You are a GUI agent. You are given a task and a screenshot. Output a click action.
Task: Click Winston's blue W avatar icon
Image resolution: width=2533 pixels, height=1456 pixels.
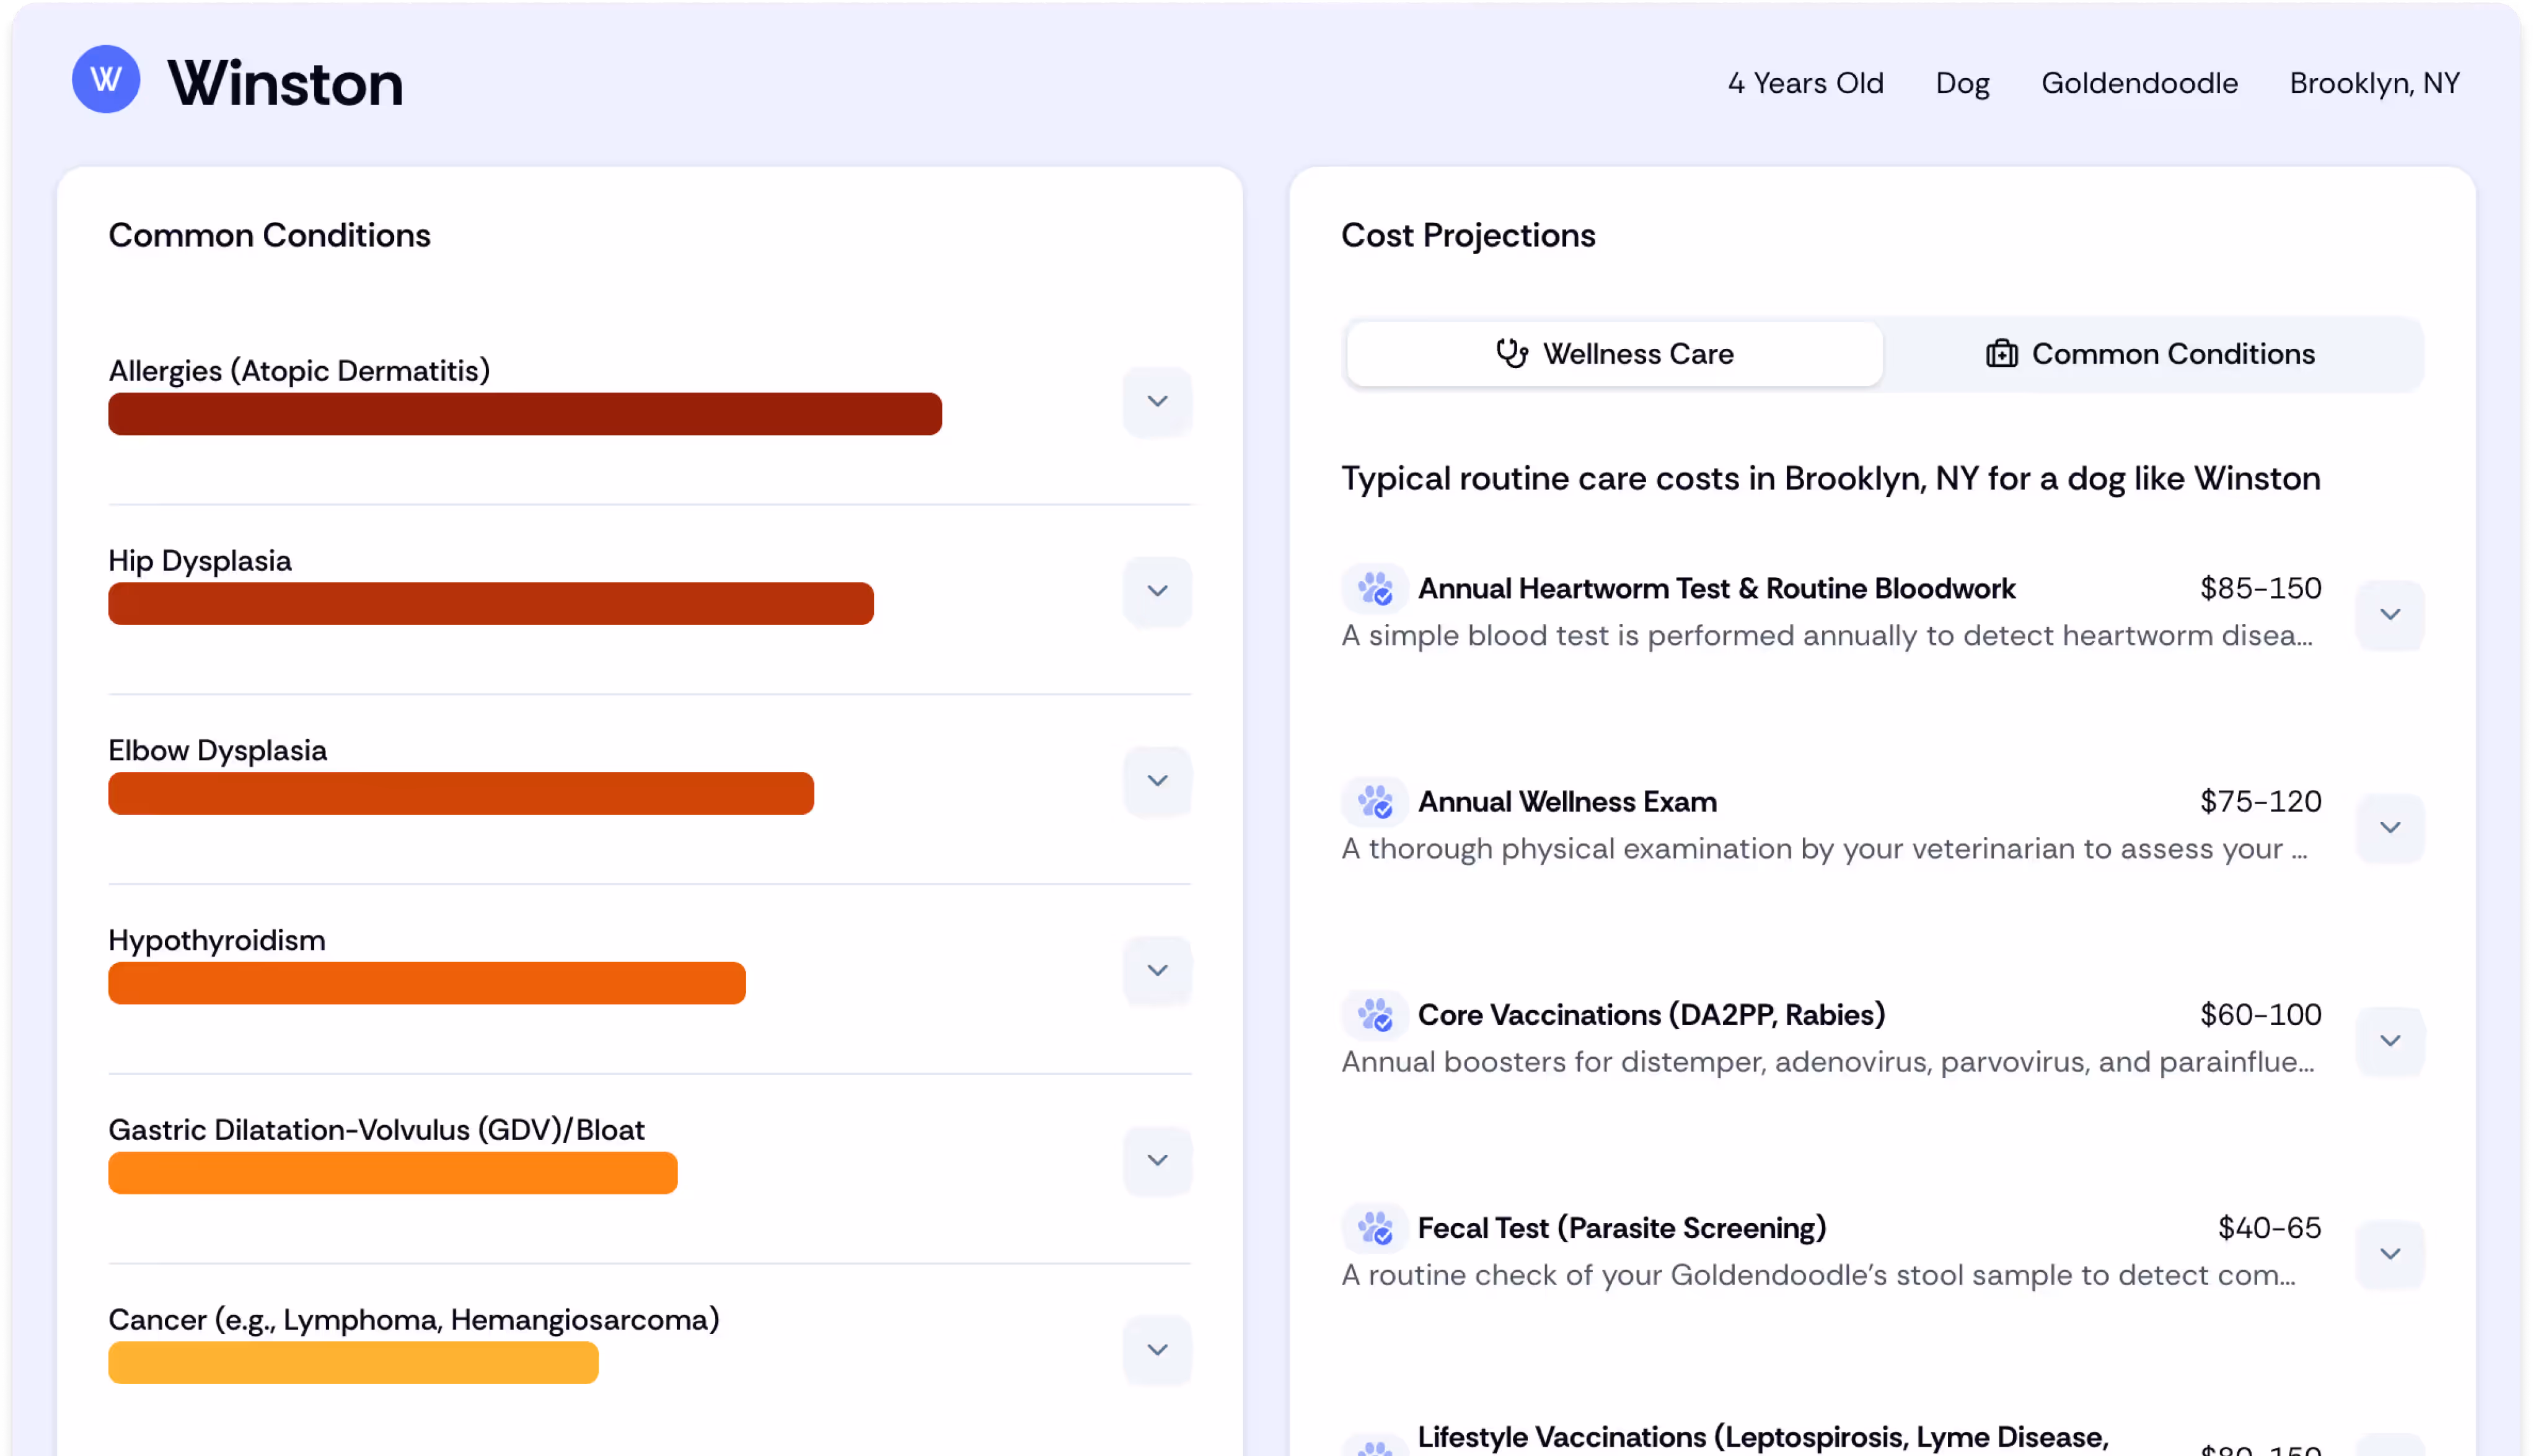pos(106,79)
